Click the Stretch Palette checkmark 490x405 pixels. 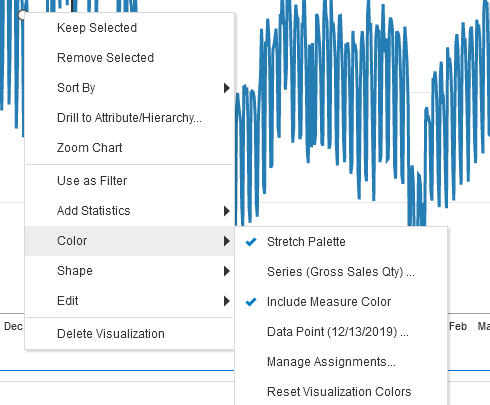coord(251,242)
